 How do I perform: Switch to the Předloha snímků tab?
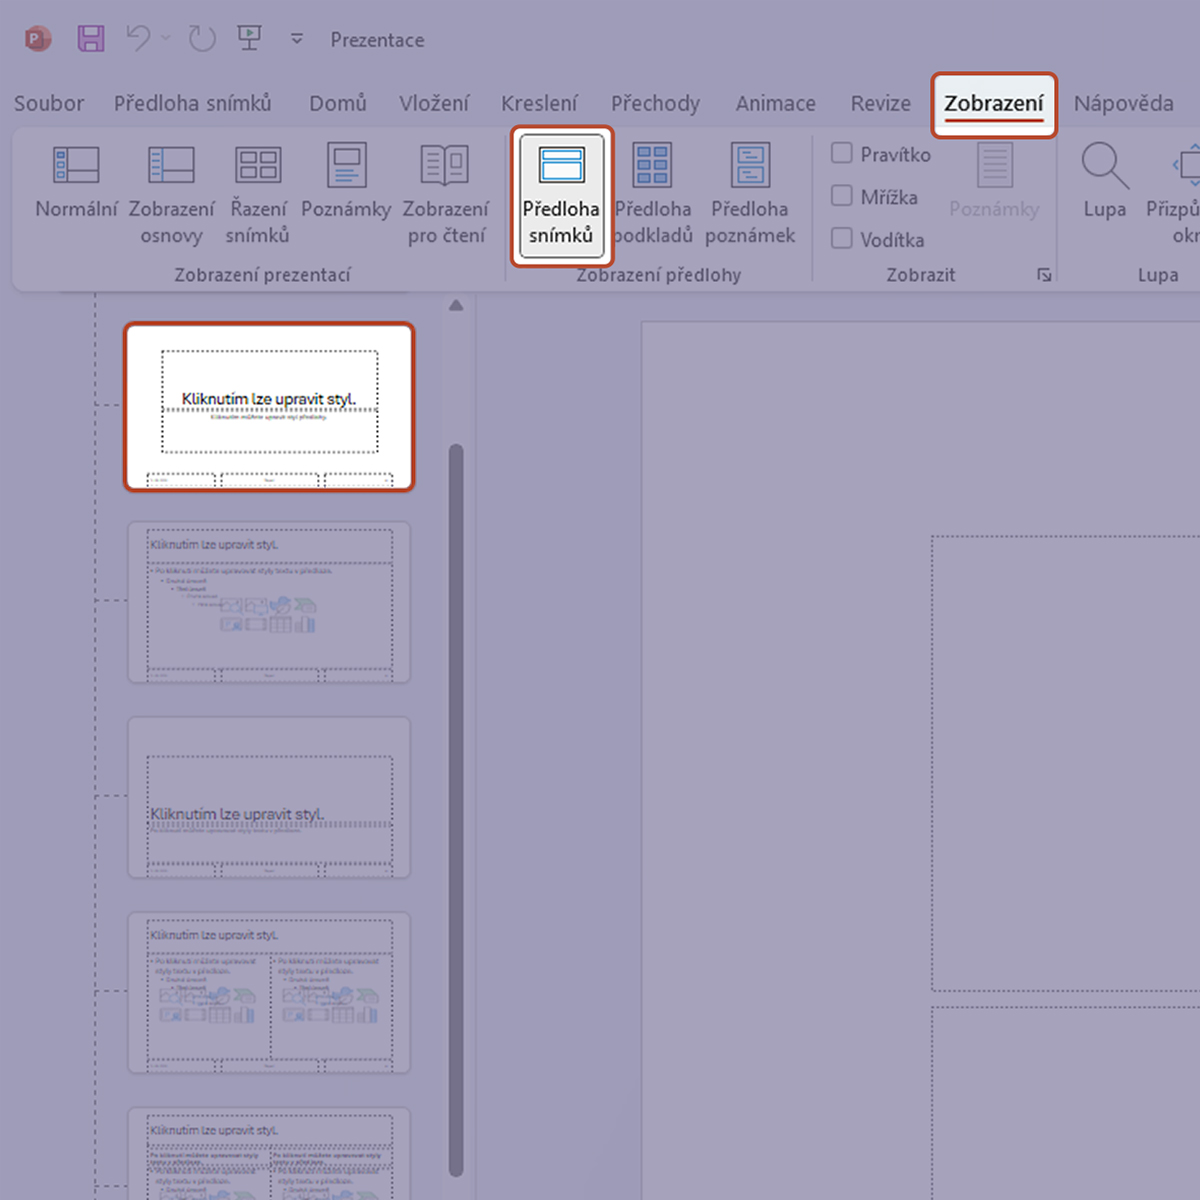coord(192,103)
